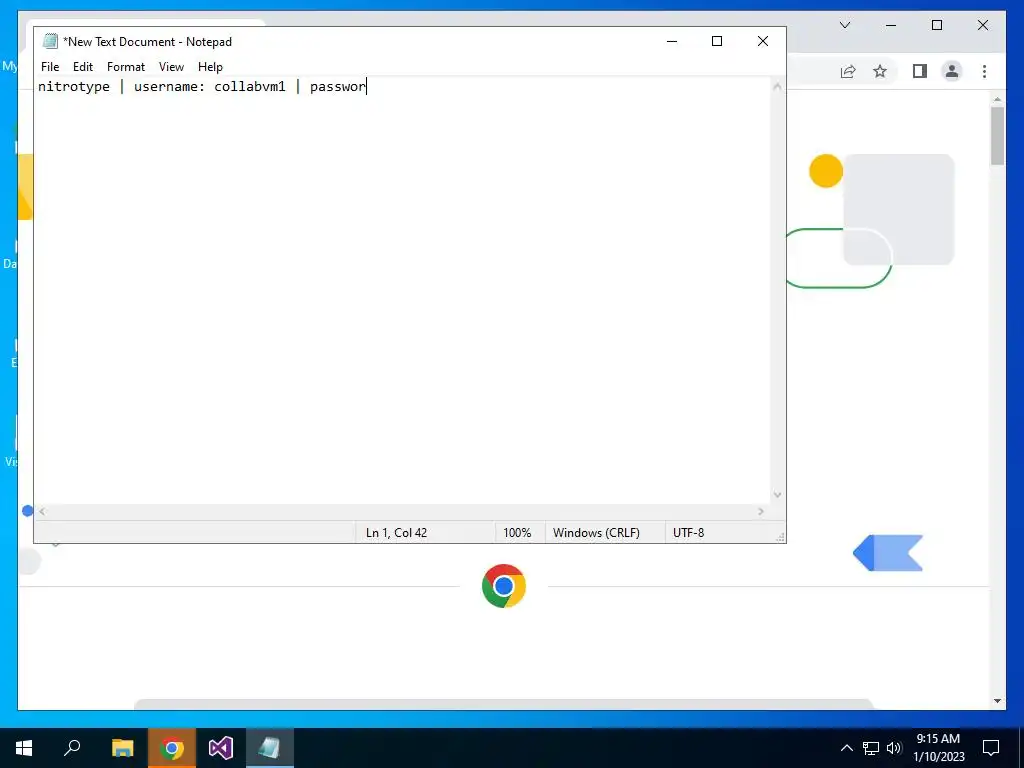1024x768 pixels.
Task: Open the View menu in Notepad
Action: click(171, 67)
